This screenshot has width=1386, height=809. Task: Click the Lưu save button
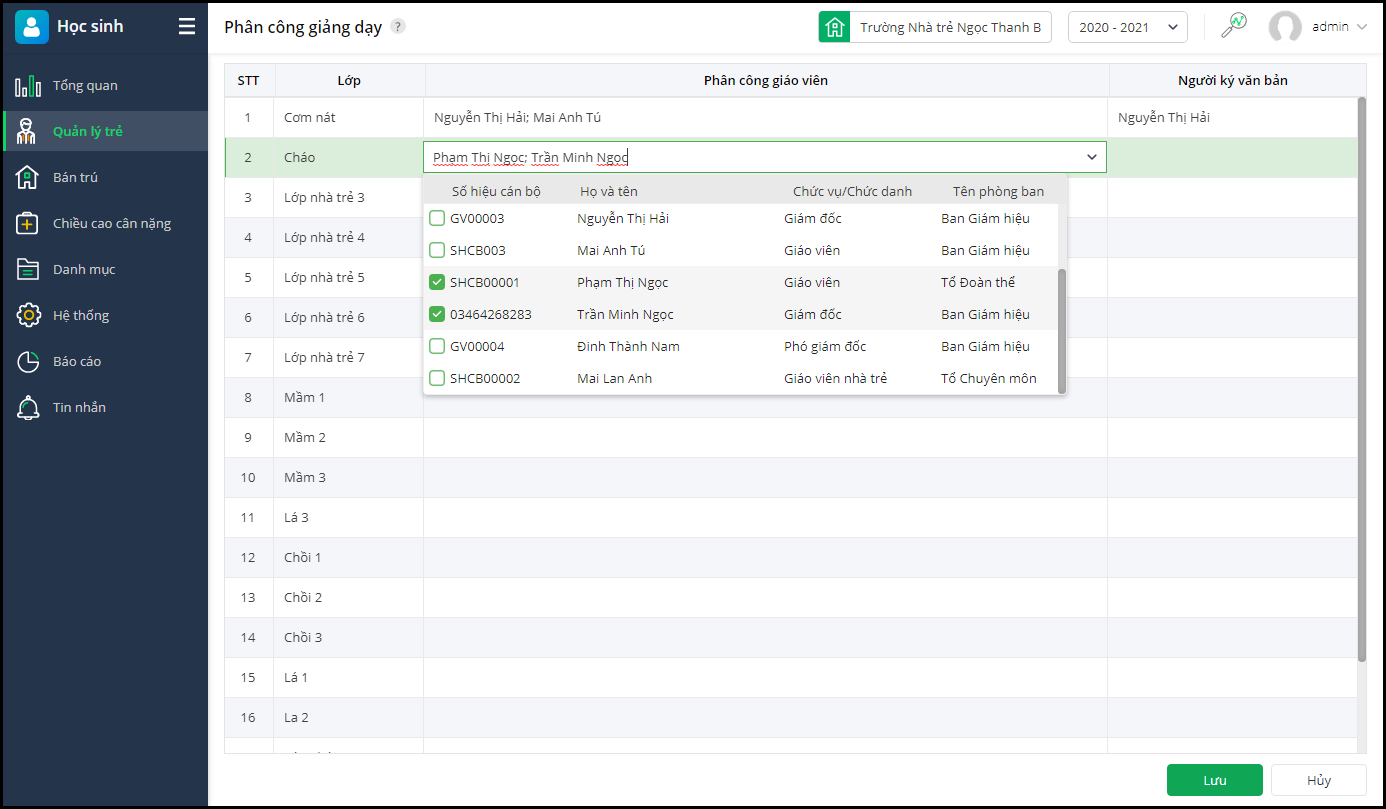pyautogui.click(x=1214, y=780)
